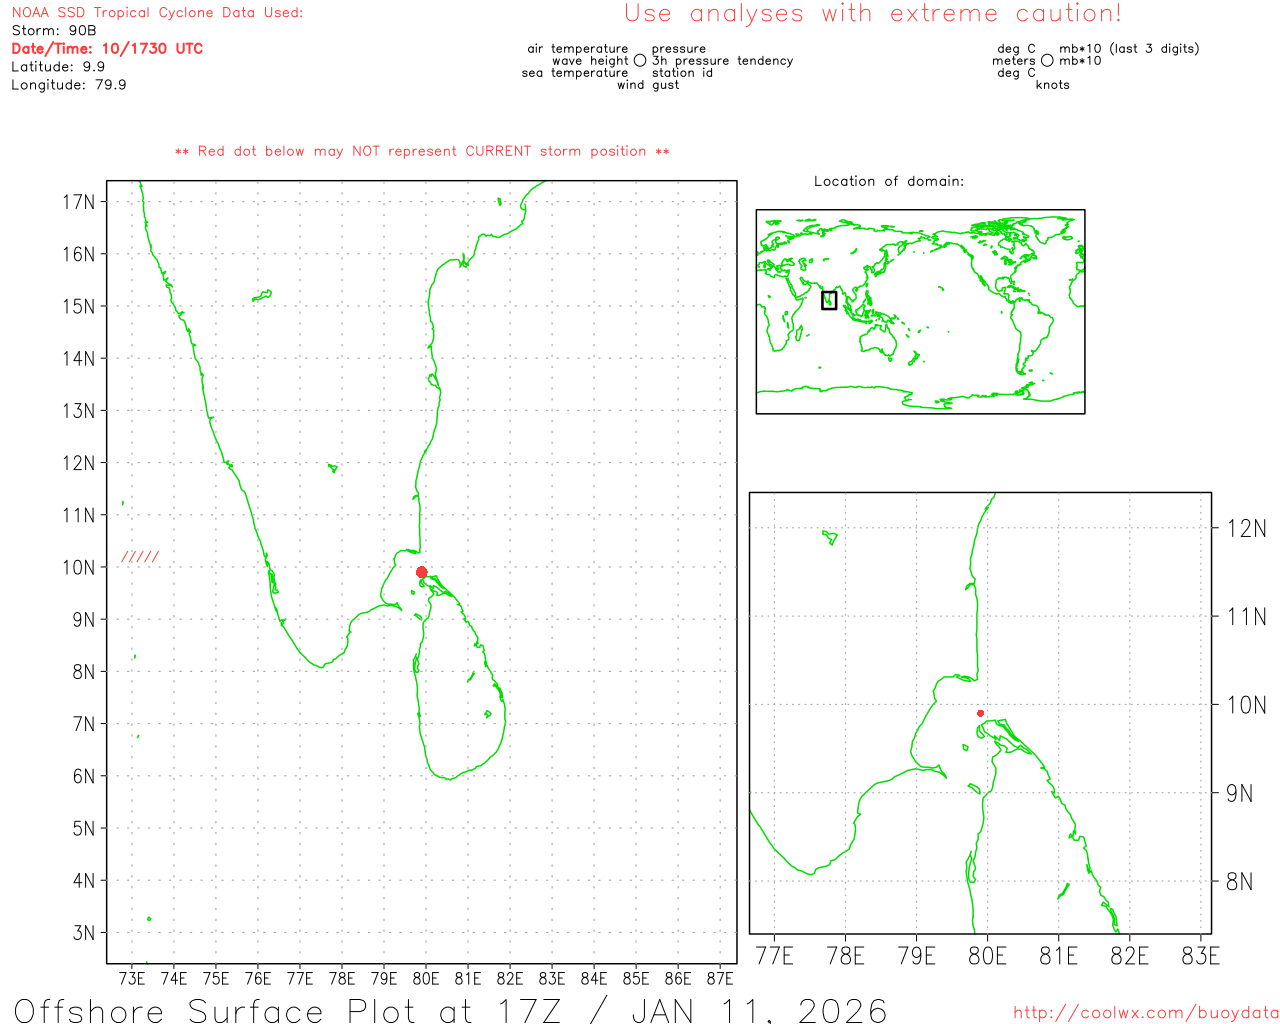Click the station model legend circle

pos(640,61)
